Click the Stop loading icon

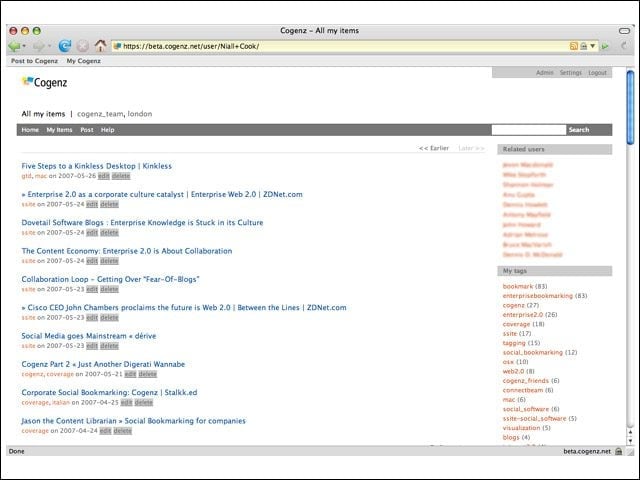83,46
